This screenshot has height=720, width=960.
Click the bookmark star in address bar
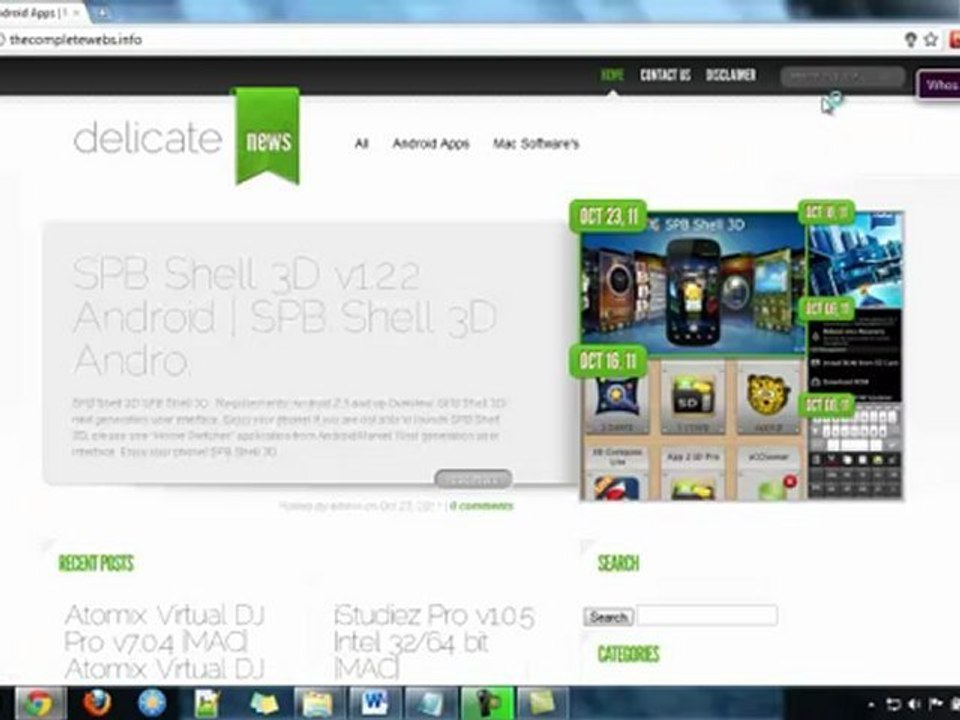click(x=931, y=40)
